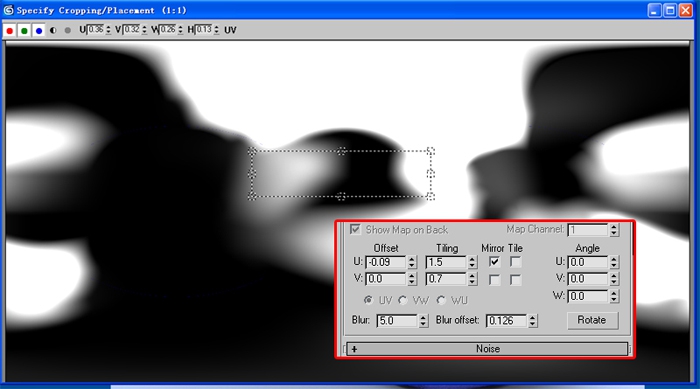Screen dimensions: 700x389
Task: Expand the Noise rollout
Action: click(487, 349)
